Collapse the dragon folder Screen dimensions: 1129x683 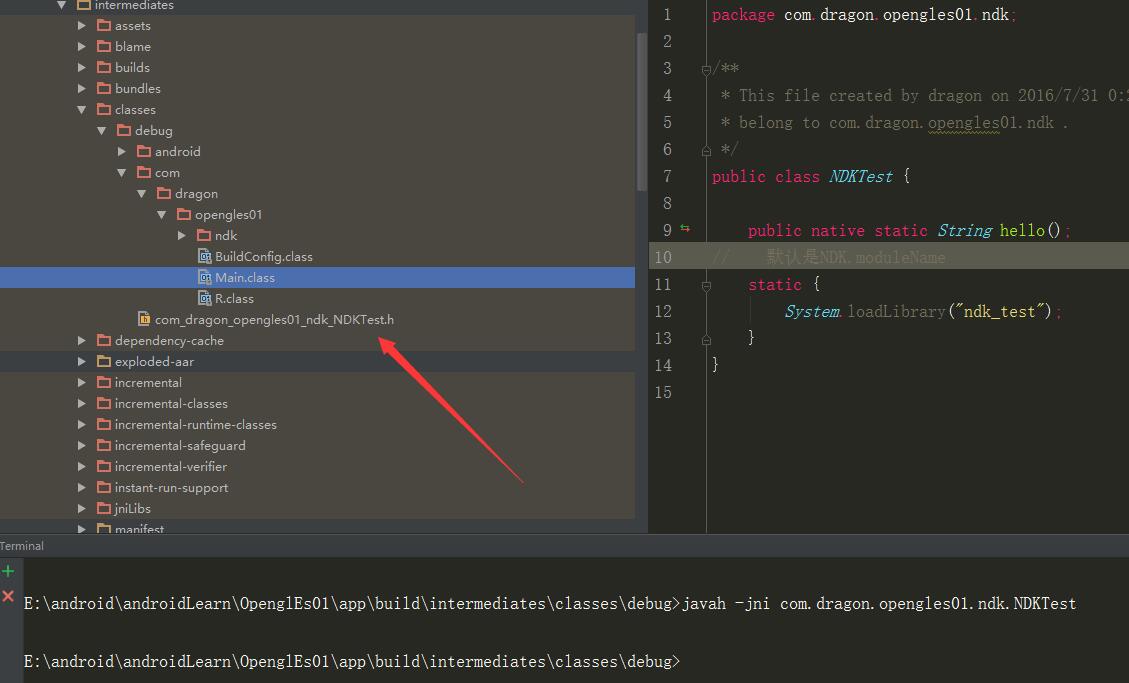tap(142, 194)
